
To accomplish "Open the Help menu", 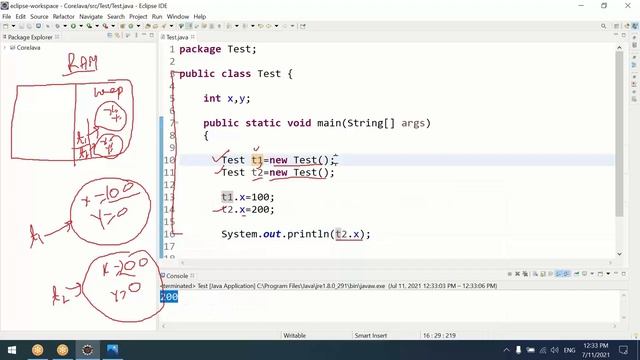I will [200, 17].
